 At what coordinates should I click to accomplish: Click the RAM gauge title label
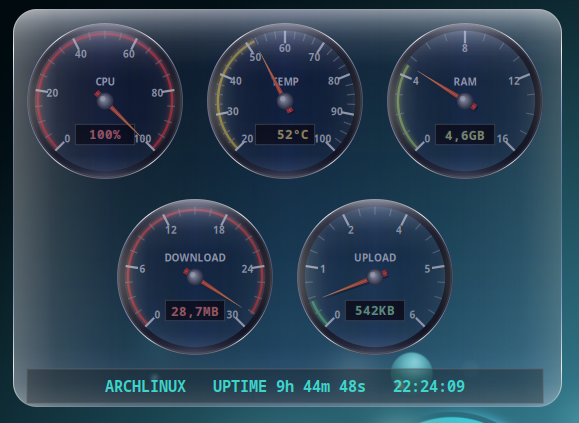tap(465, 82)
